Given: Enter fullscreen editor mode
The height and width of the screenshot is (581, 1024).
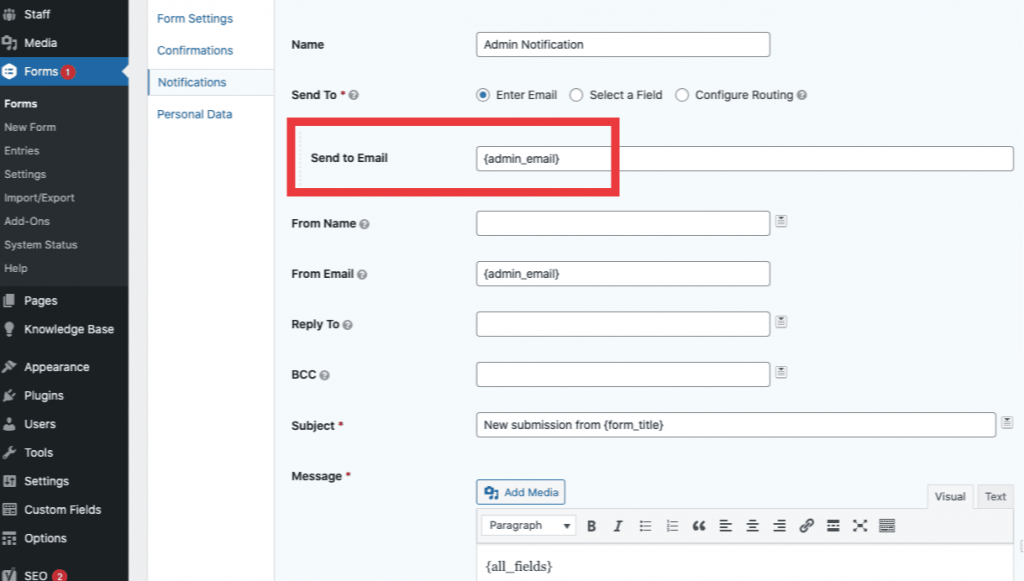Looking at the screenshot, I should [x=860, y=526].
